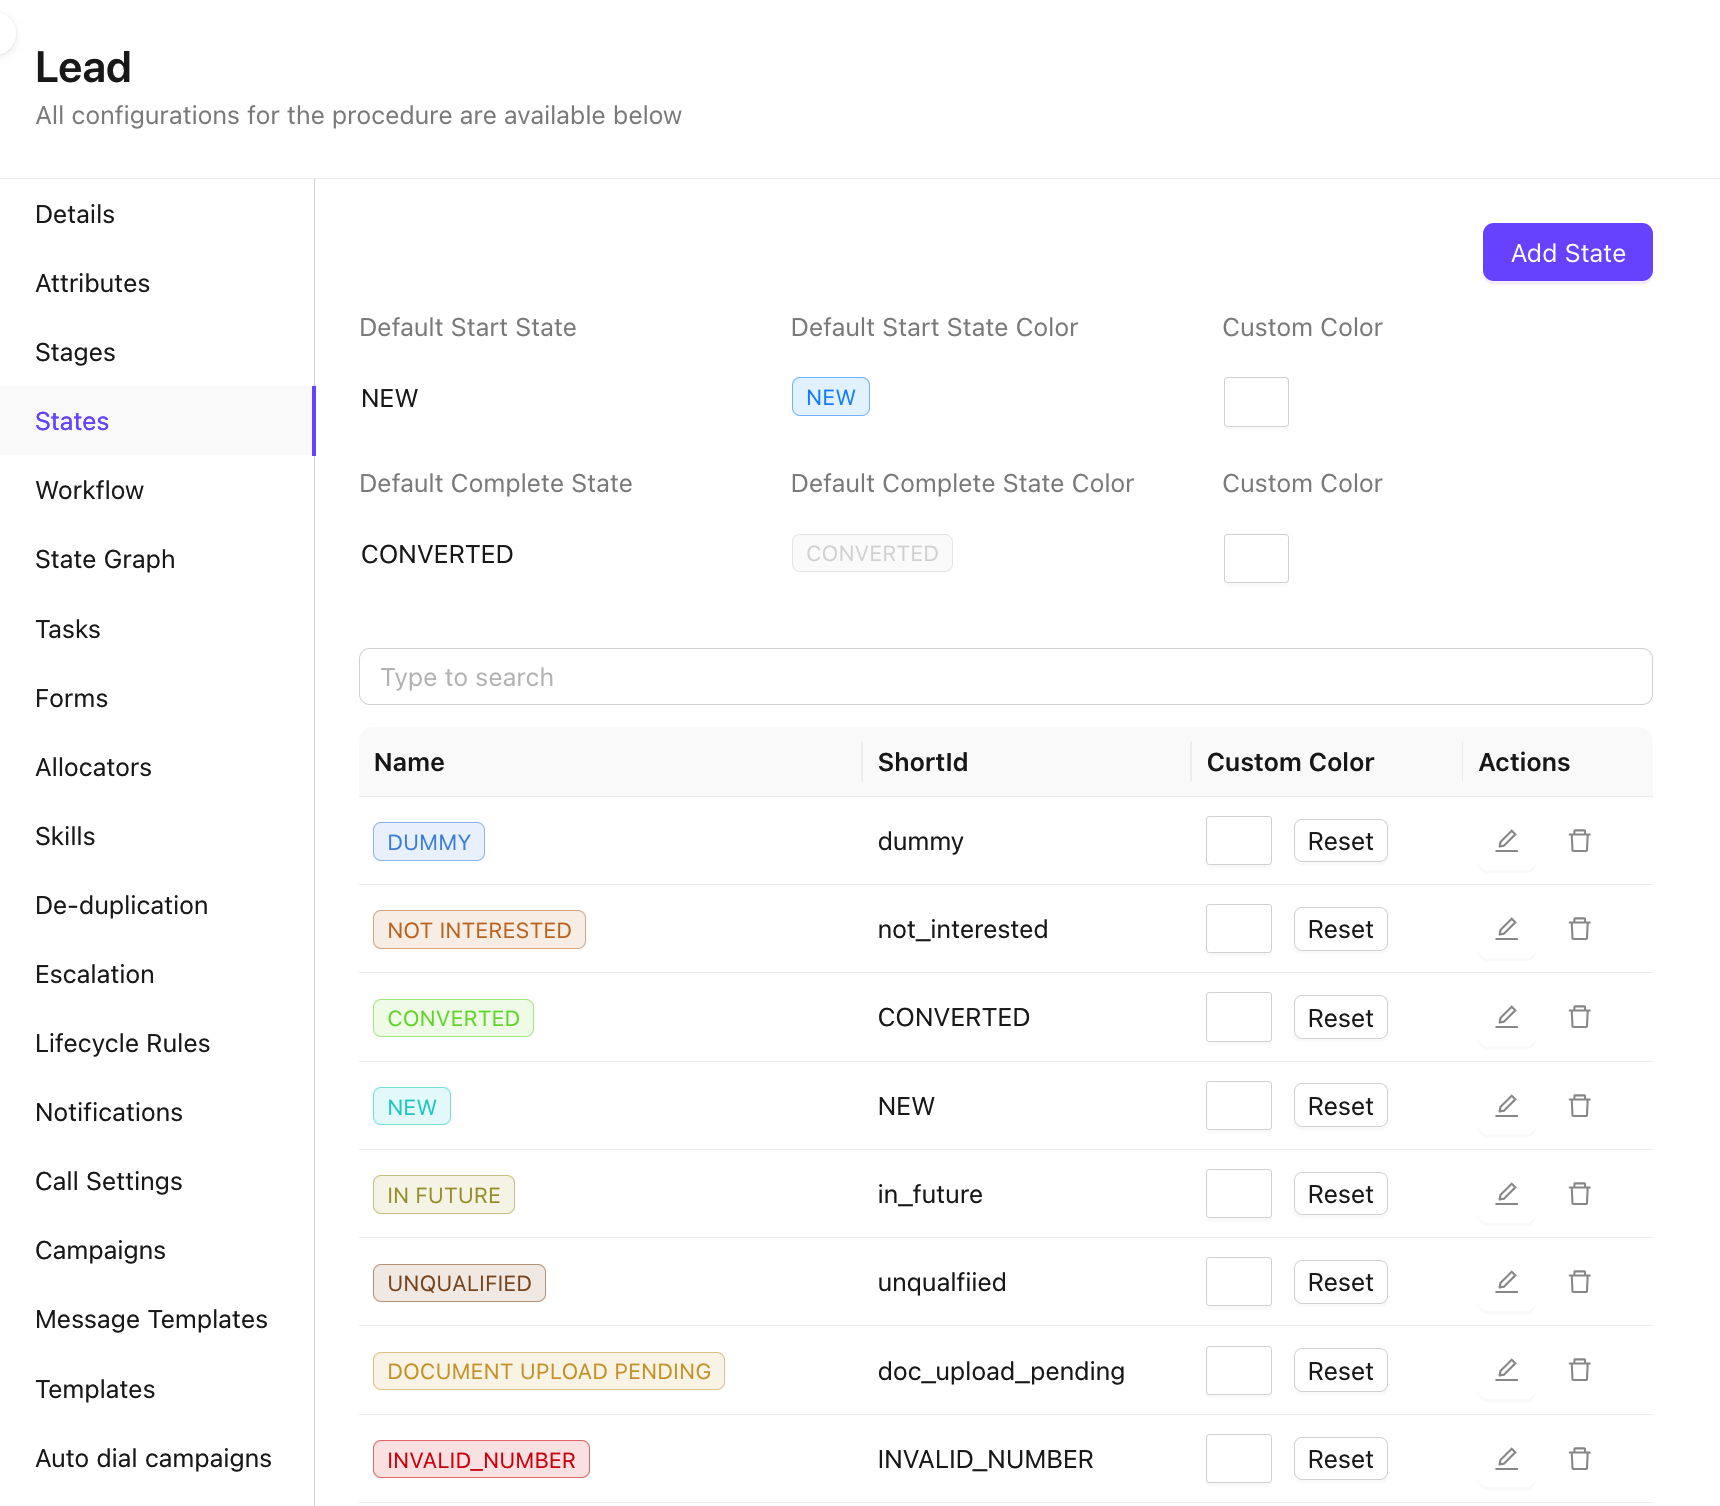Edit the IN FUTURE state
This screenshot has width=1720, height=1506.
(1506, 1194)
